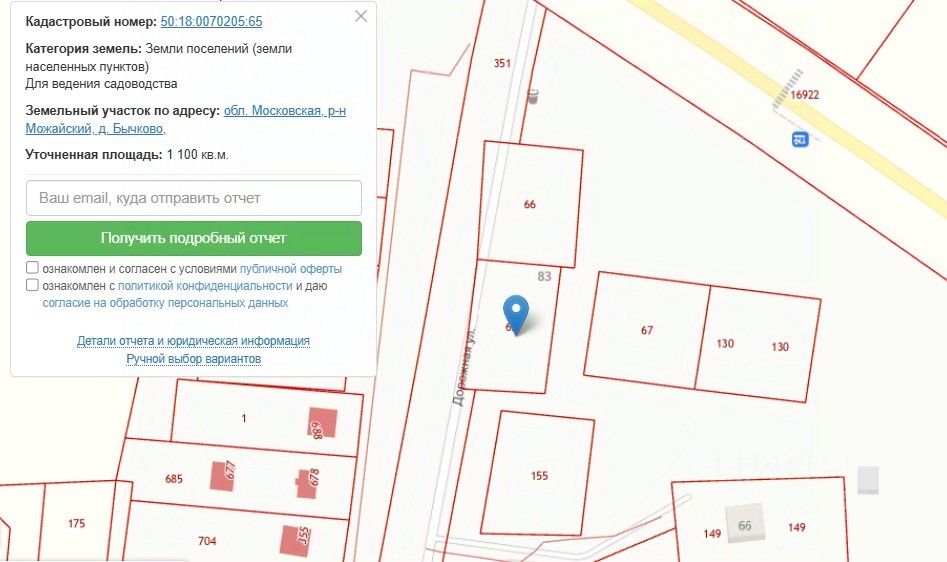Agree to the public offer checkbox
947x562 pixels.
coord(32,267)
